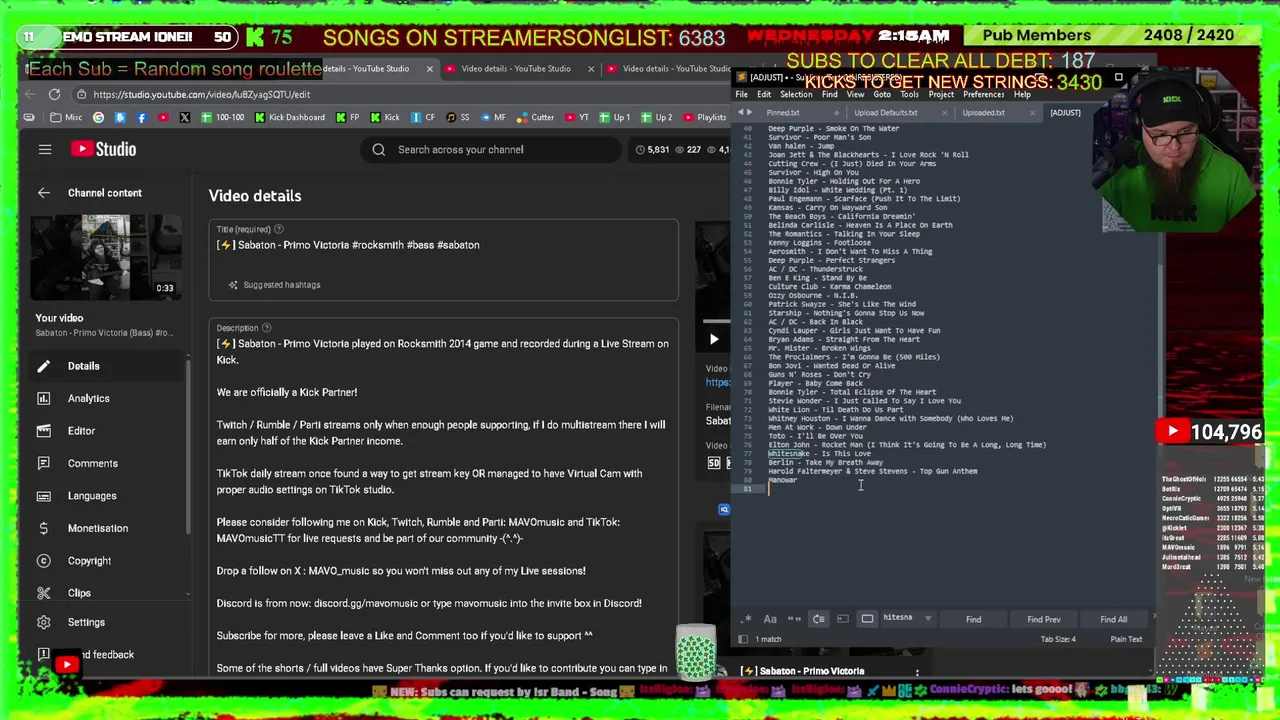Go back to Channel content with arrow

[x=43, y=193]
